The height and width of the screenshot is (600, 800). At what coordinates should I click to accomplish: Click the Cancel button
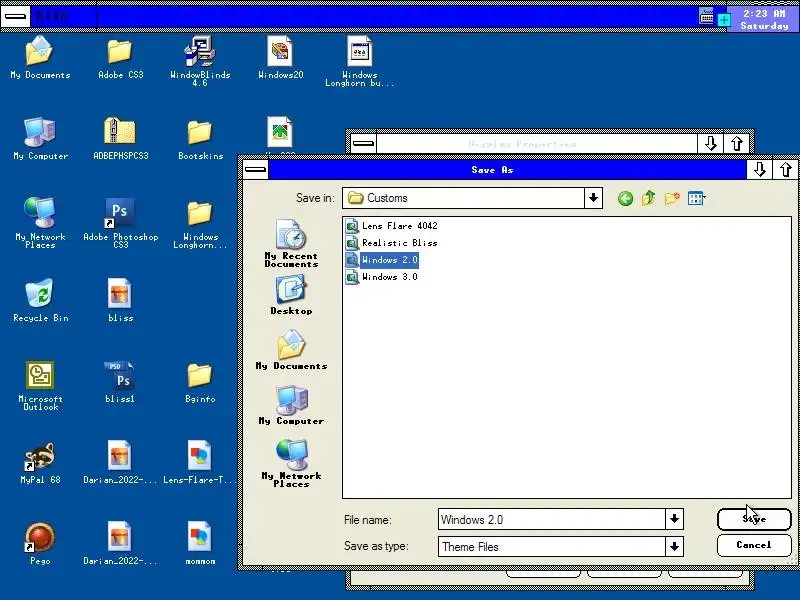754,545
